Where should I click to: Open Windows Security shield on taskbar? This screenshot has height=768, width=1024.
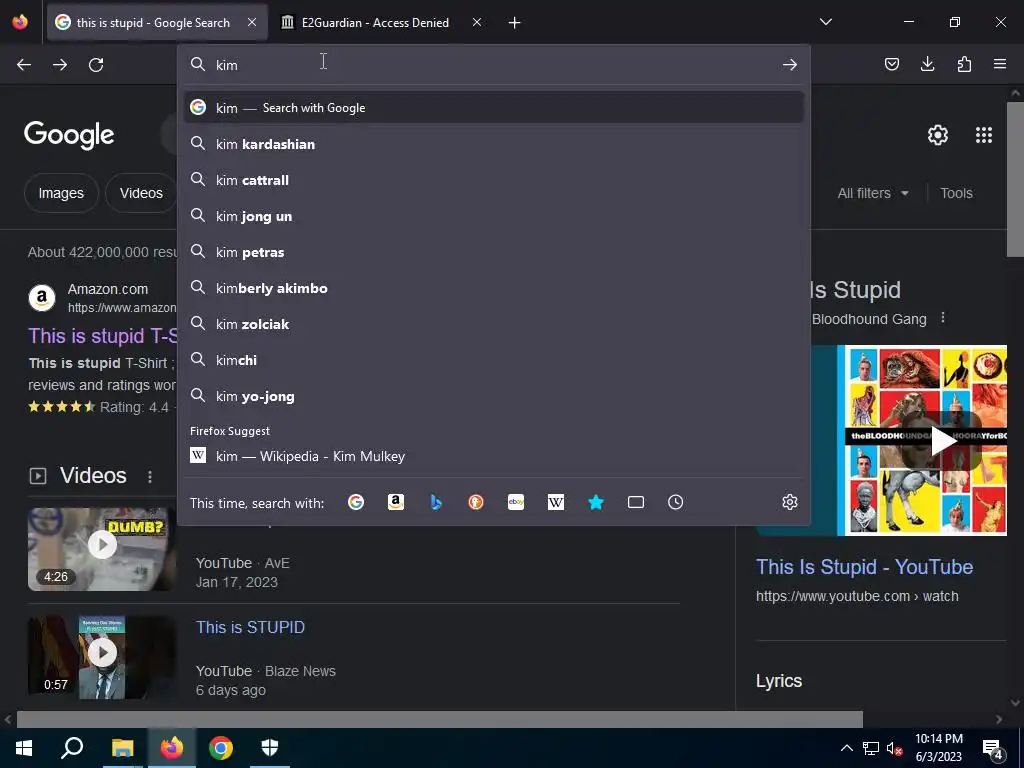[x=270, y=748]
